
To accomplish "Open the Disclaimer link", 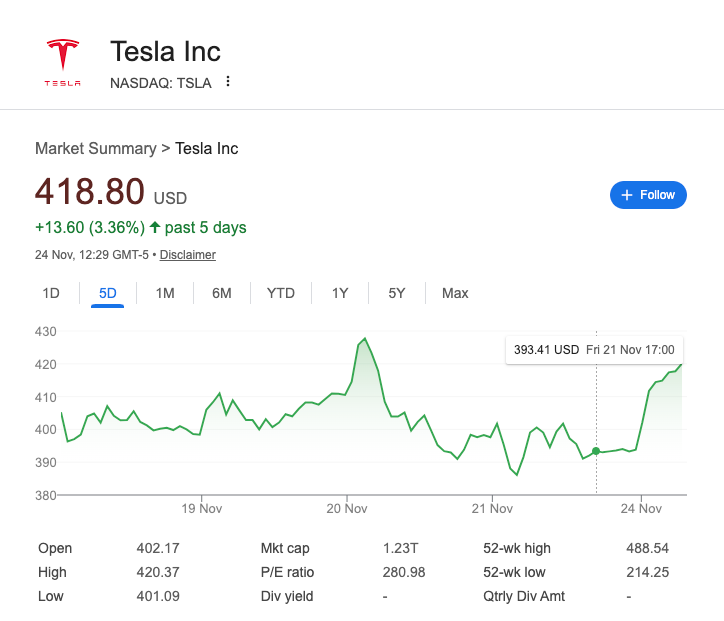I will click(x=187, y=255).
